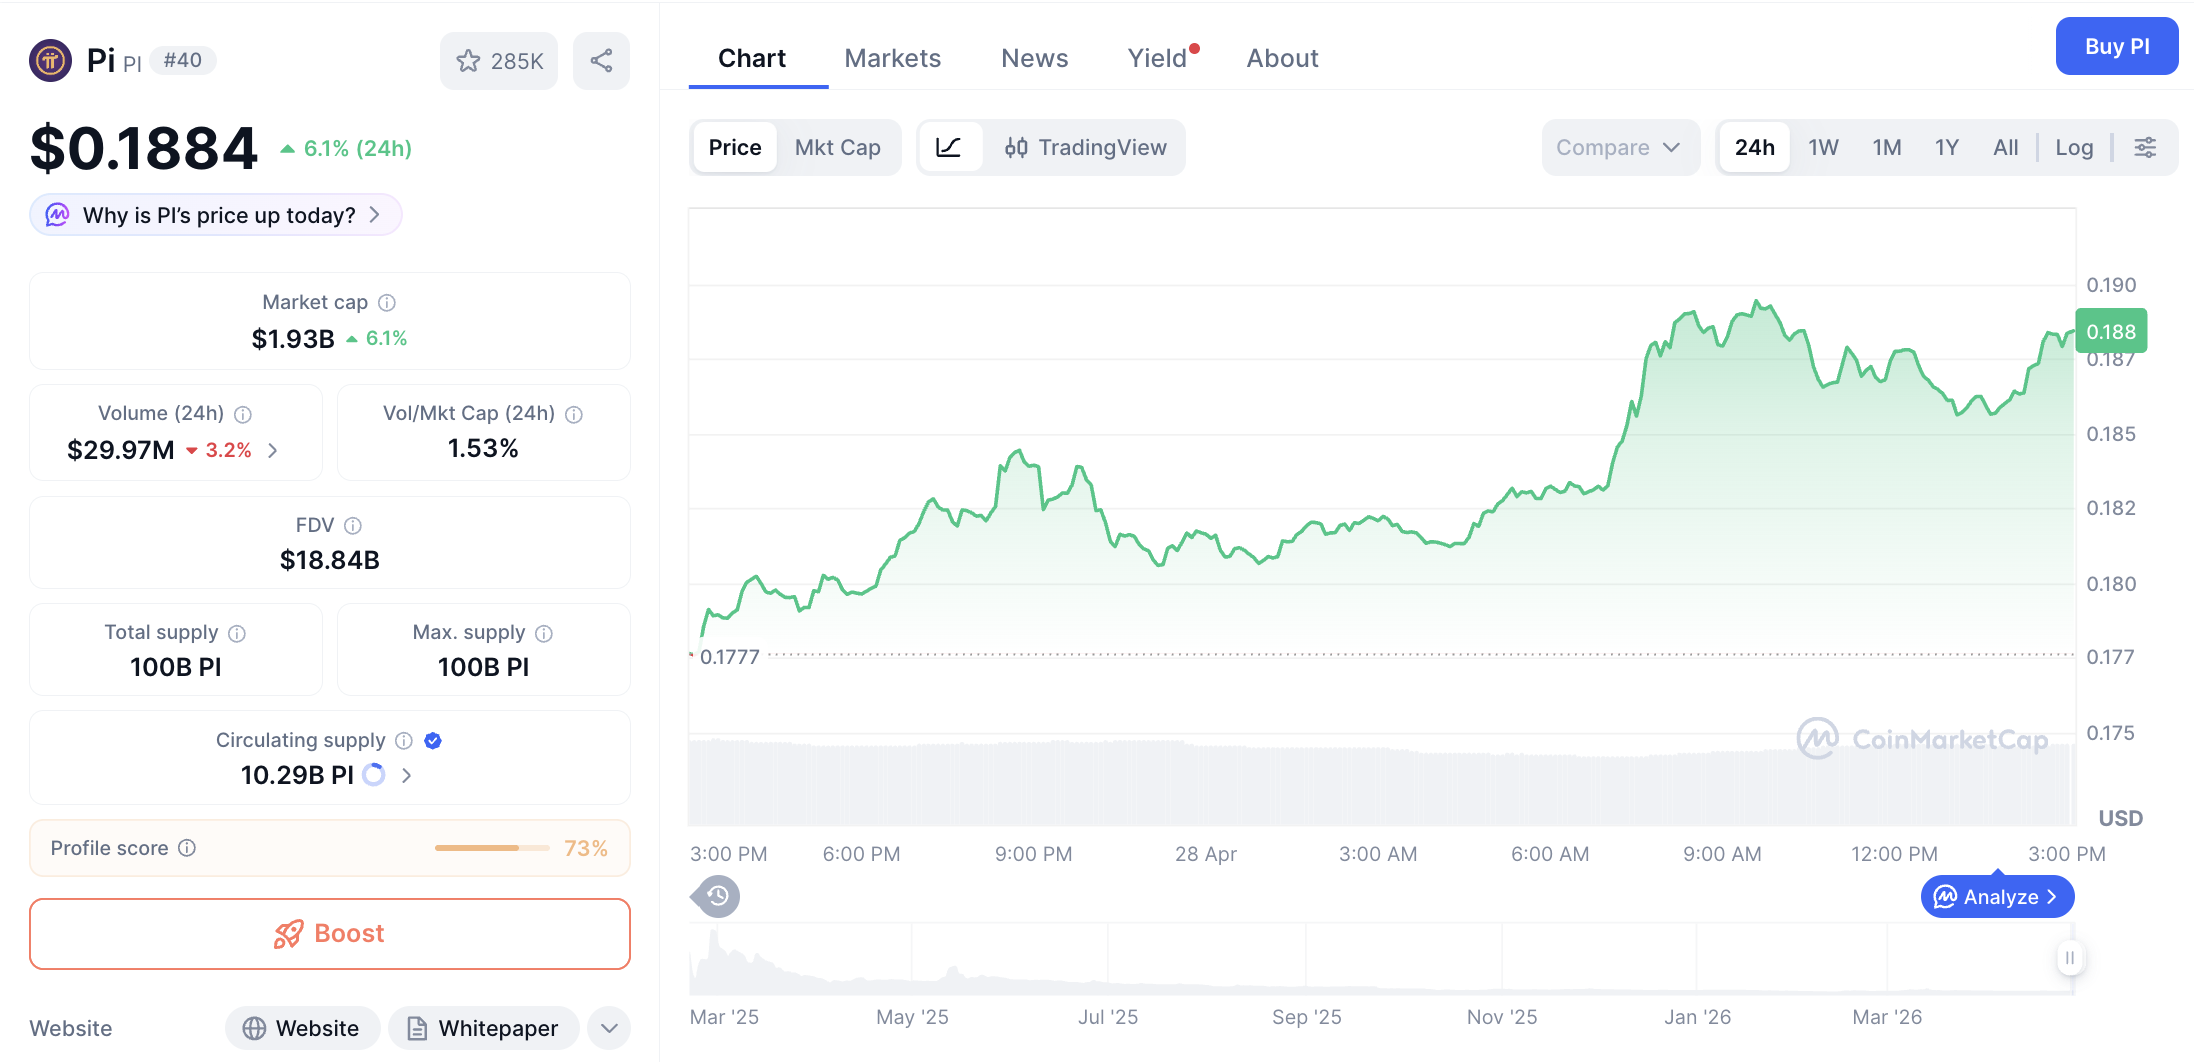The height and width of the screenshot is (1062, 2194).
Task: Enable logarithmic scale with Log toggle
Action: pos(2074,147)
